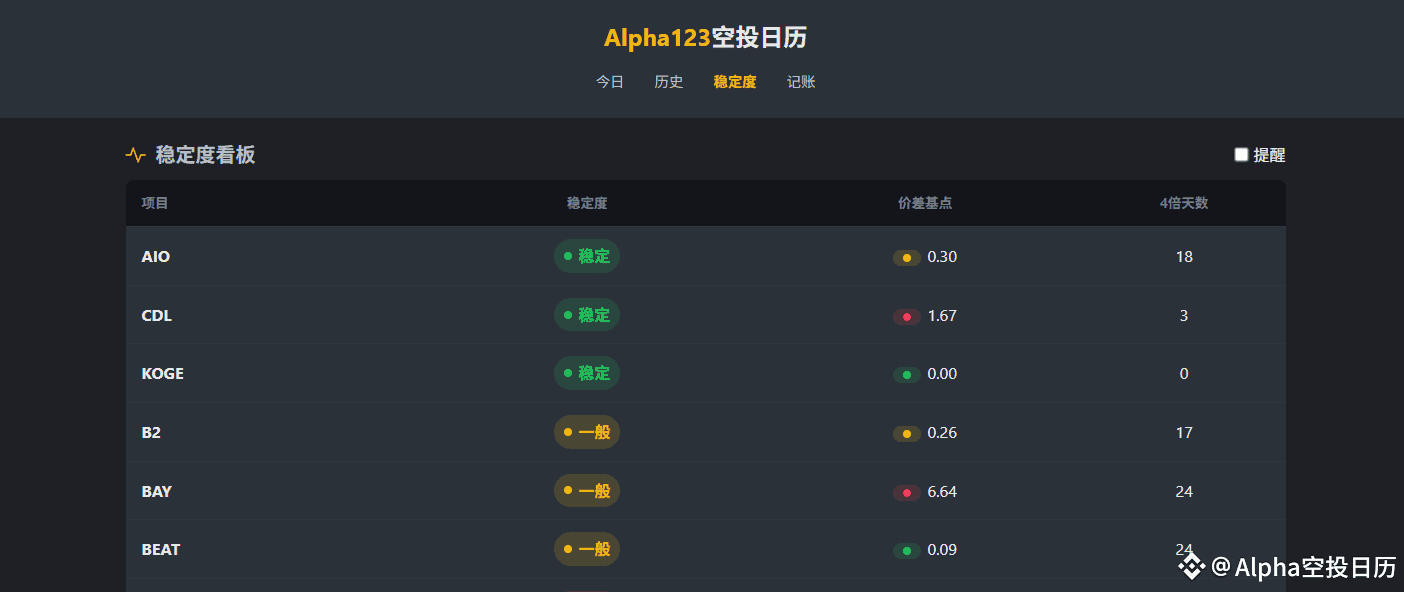1404x592 pixels.
Task: Click the yellow indicator dot for AIO
Action: pyautogui.click(x=906, y=258)
